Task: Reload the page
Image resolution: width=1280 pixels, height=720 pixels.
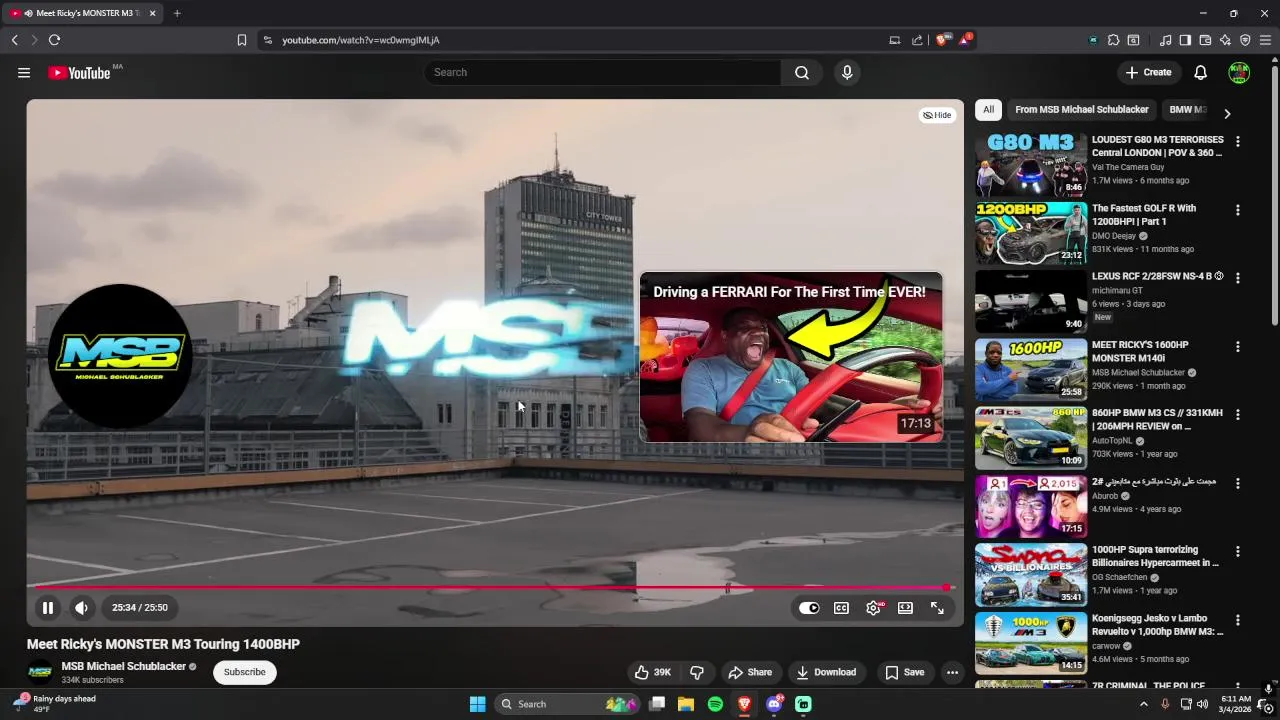Action: (x=54, y=40)
